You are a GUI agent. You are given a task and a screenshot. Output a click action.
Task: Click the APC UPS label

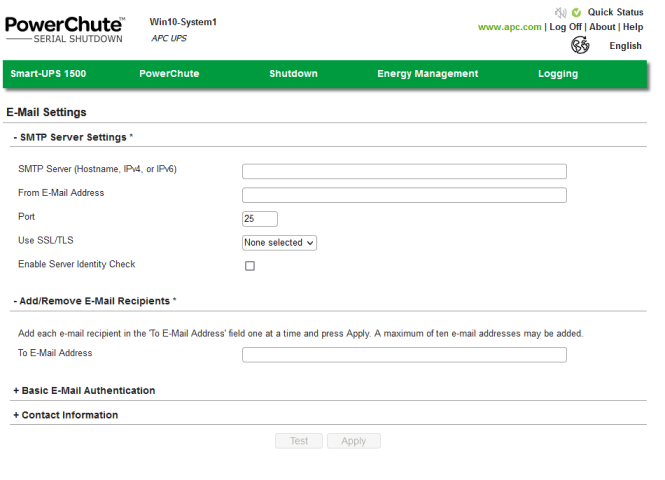[x=169, y=38]
